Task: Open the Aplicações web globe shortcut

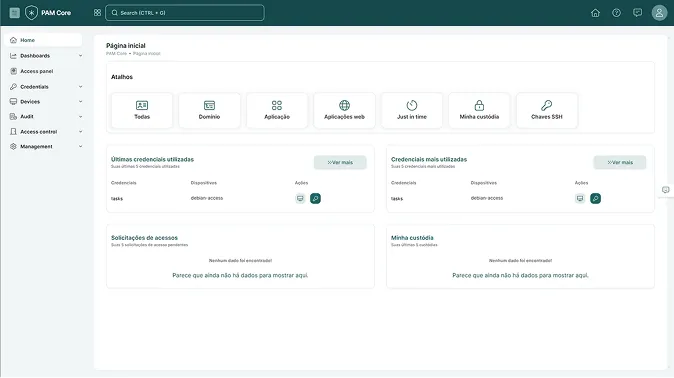Action: [x=344, y=111]
